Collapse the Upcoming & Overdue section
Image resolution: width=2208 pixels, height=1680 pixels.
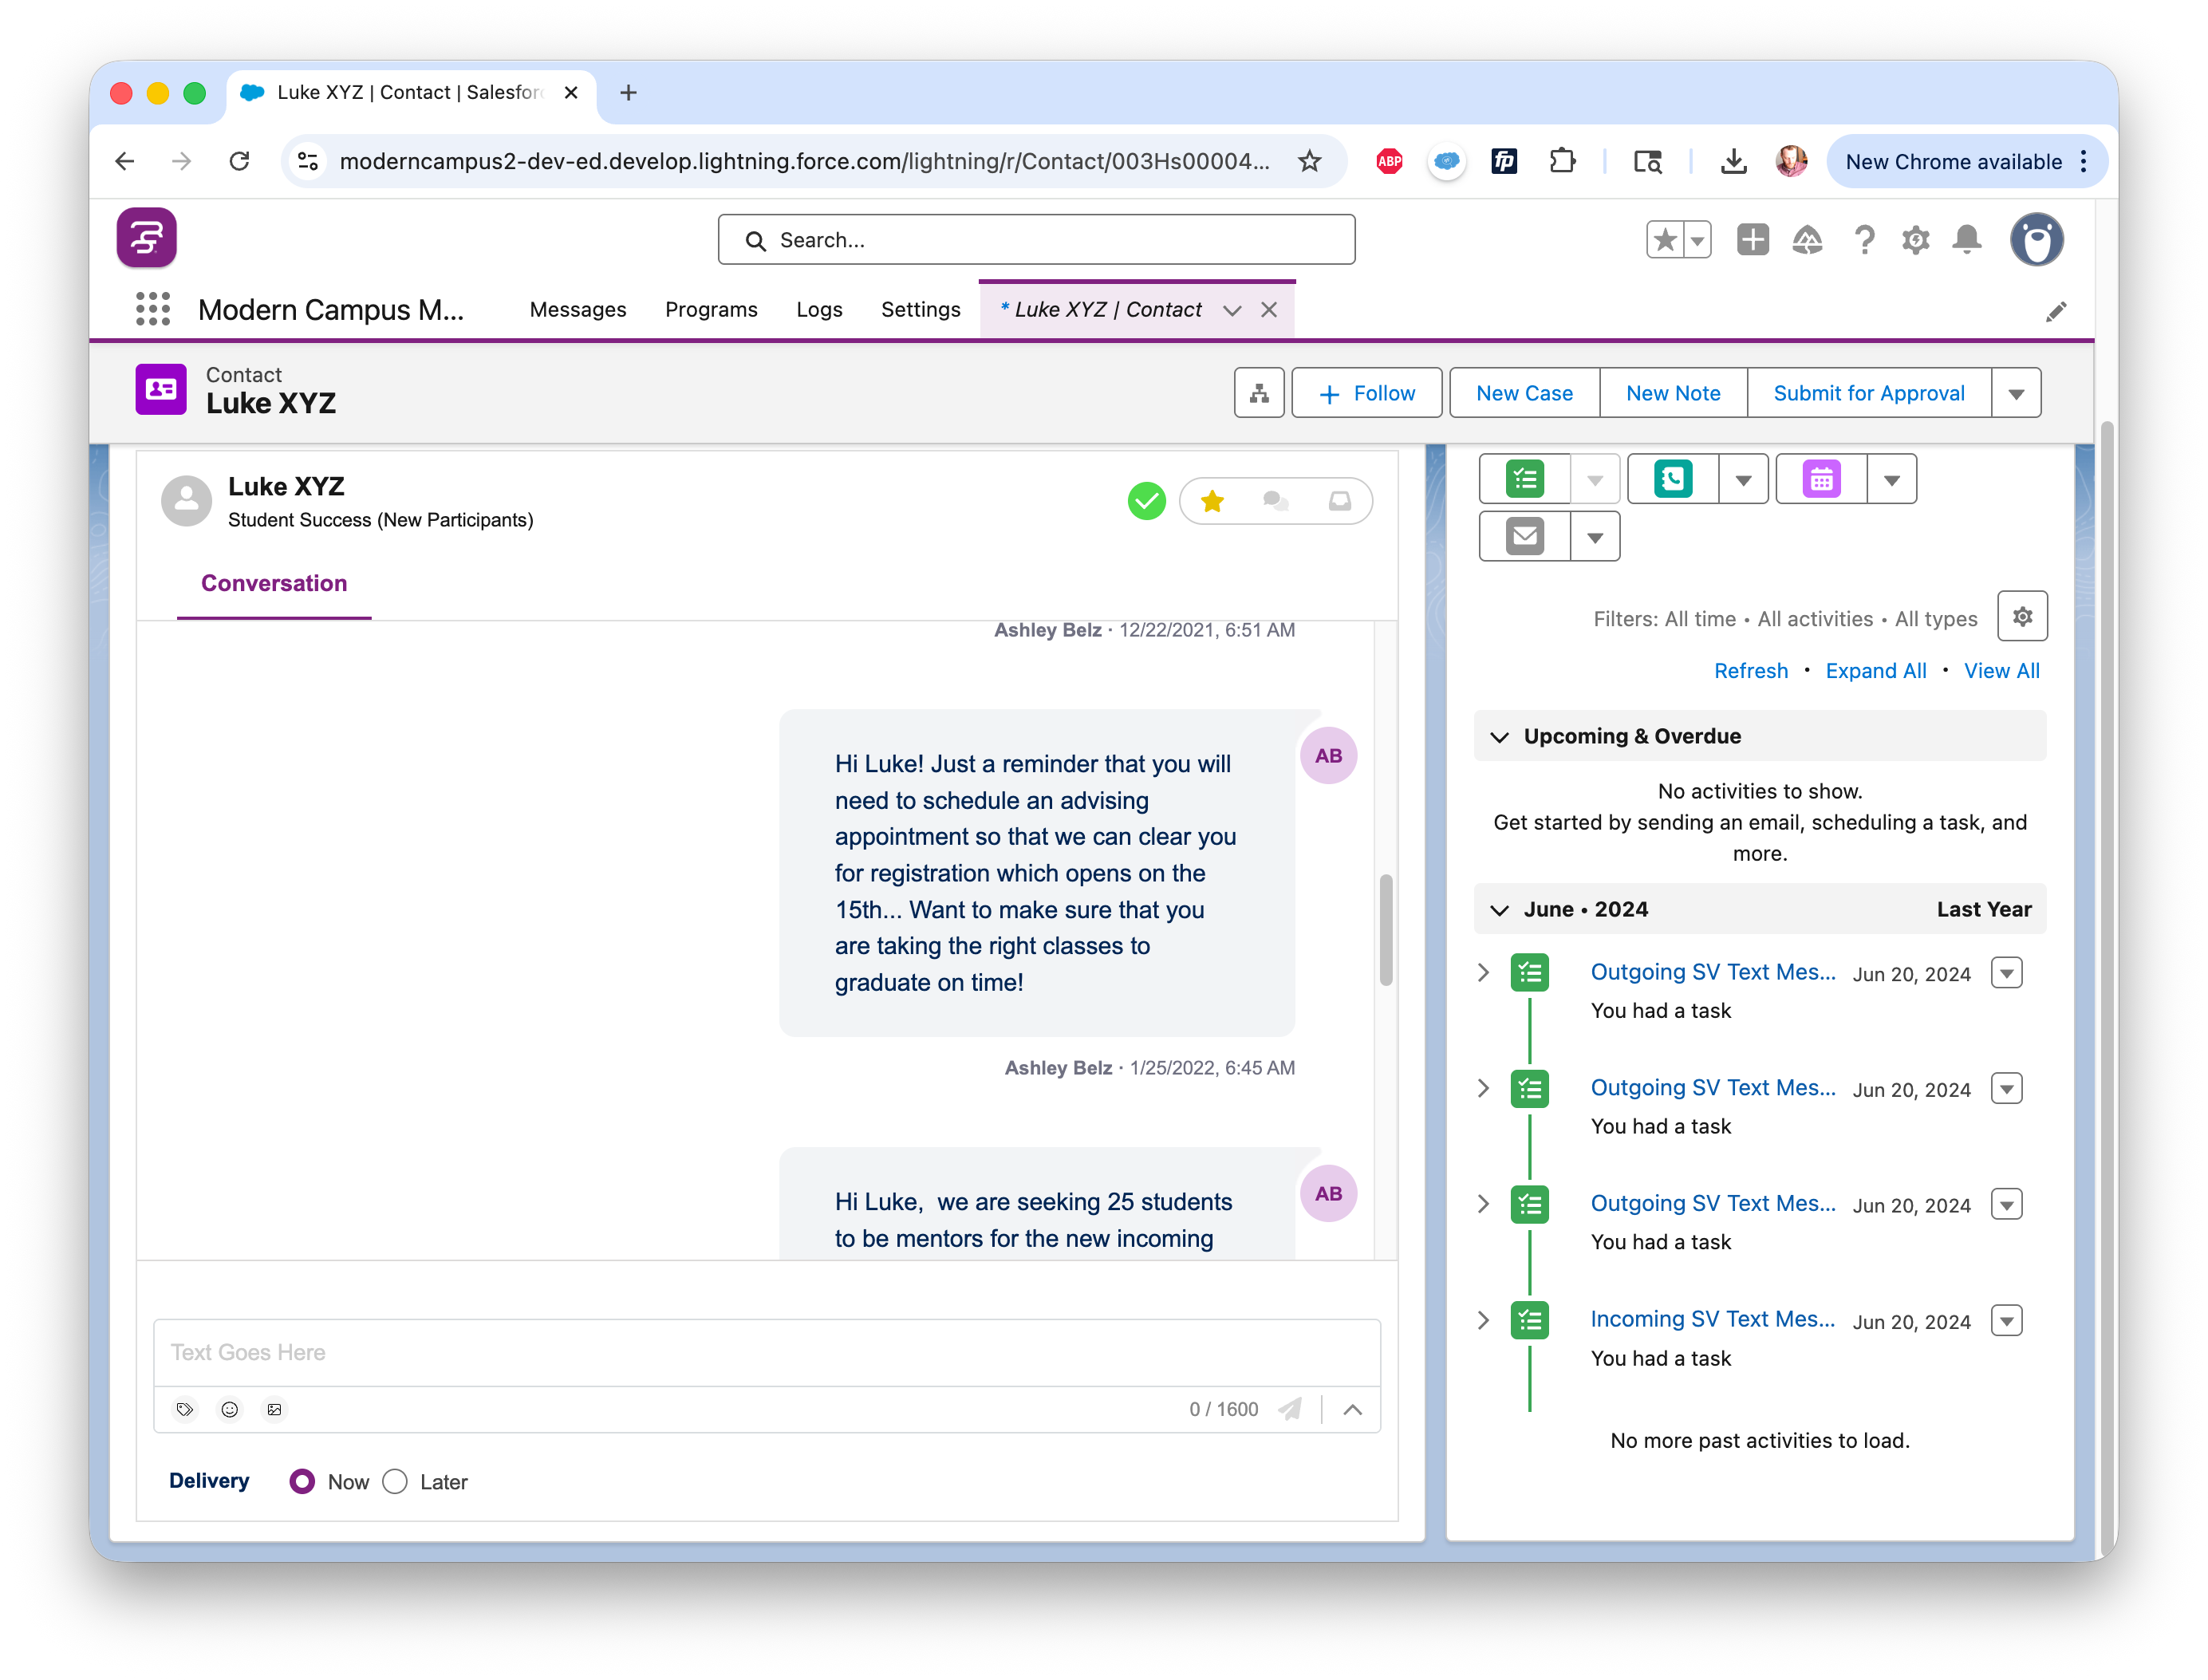tap(1499, 737)
